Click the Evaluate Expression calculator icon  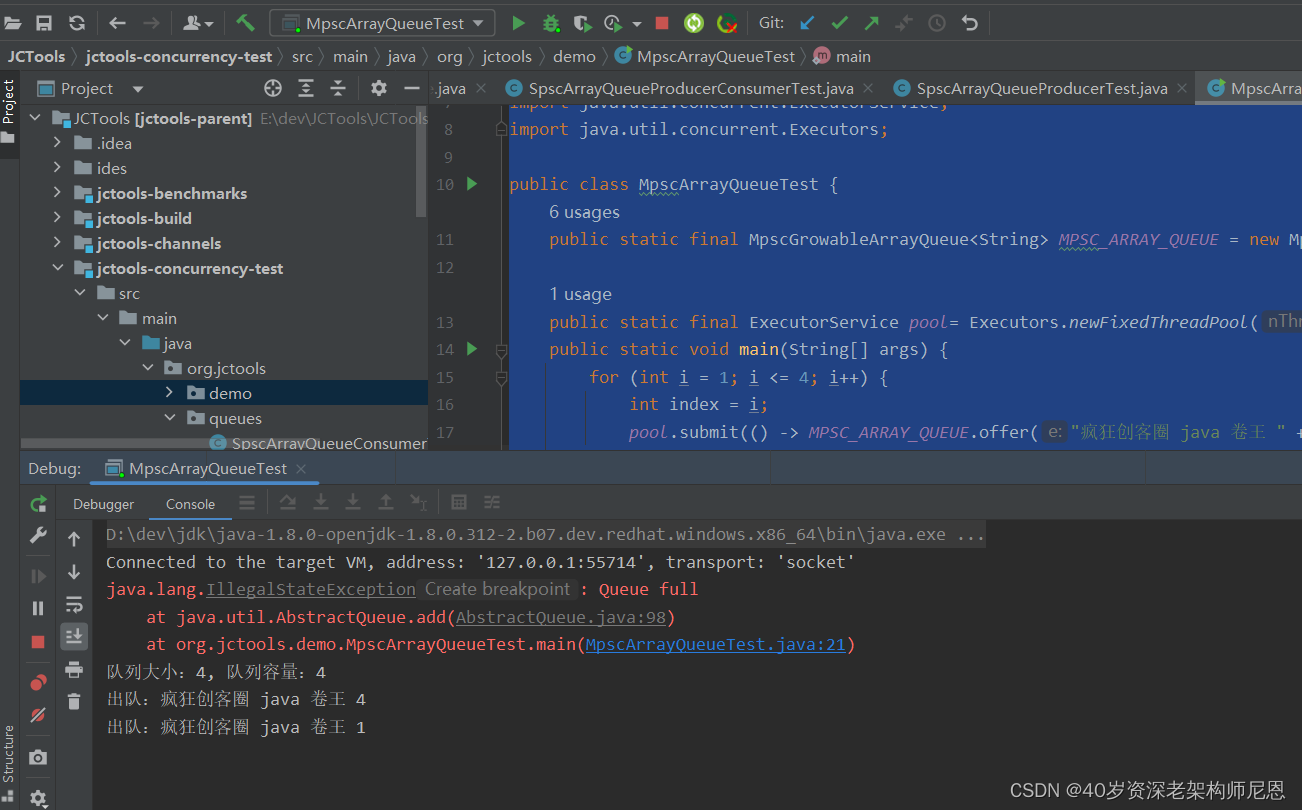point(459,502)
